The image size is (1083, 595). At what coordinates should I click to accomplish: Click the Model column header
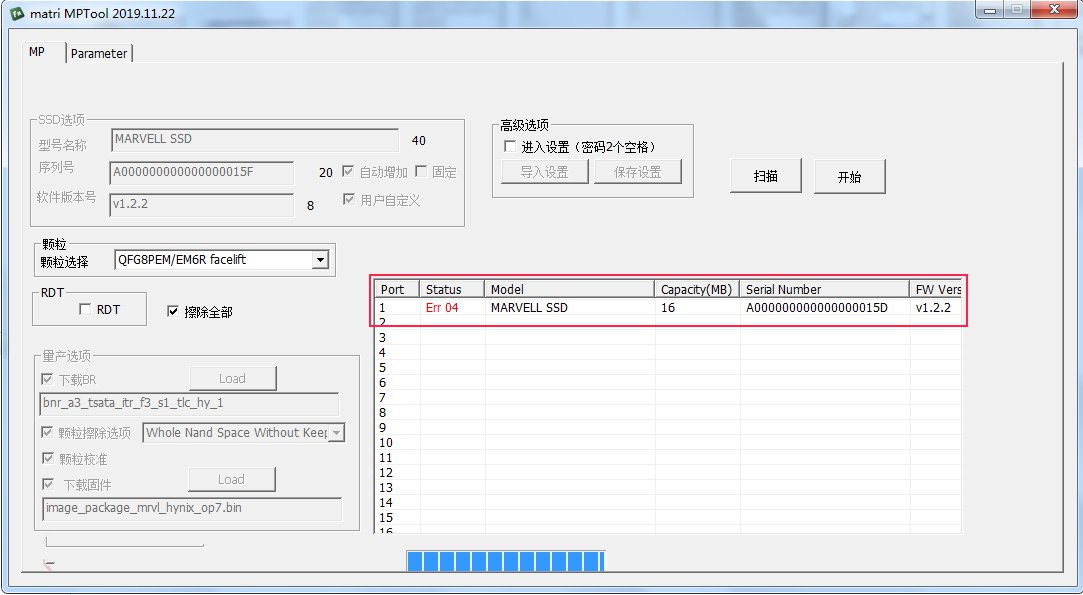pos(569,289)
